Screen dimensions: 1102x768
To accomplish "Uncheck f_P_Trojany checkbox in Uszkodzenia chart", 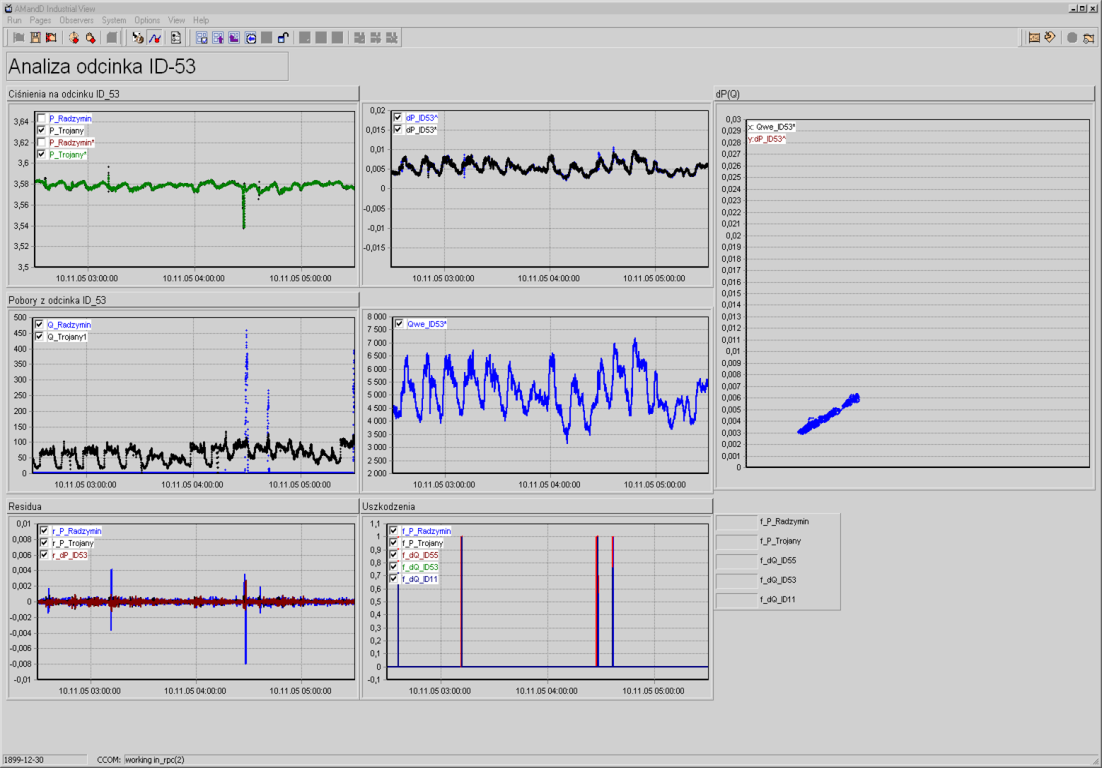I will coord(394,543).
